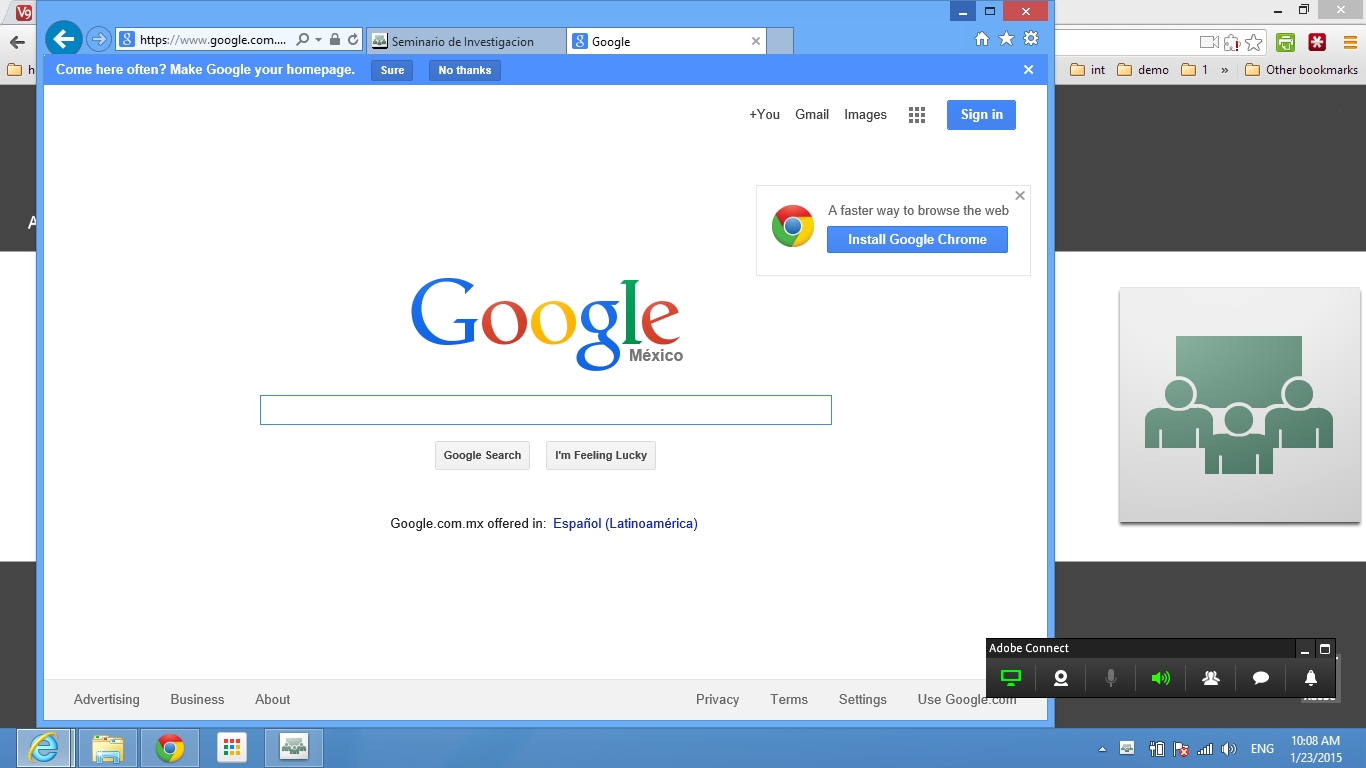This screenshot has width=1366, height=768.
Task: Dismiss the homepage promo bar
Action: pos(1028,70)
